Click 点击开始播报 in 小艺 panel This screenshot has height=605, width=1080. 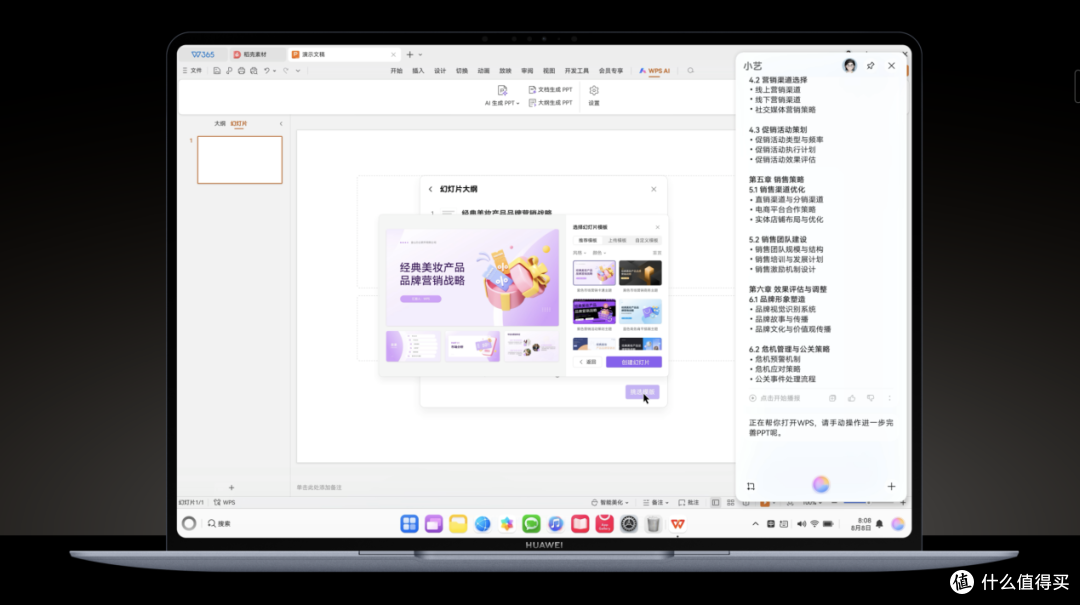(x=774, y=398)
